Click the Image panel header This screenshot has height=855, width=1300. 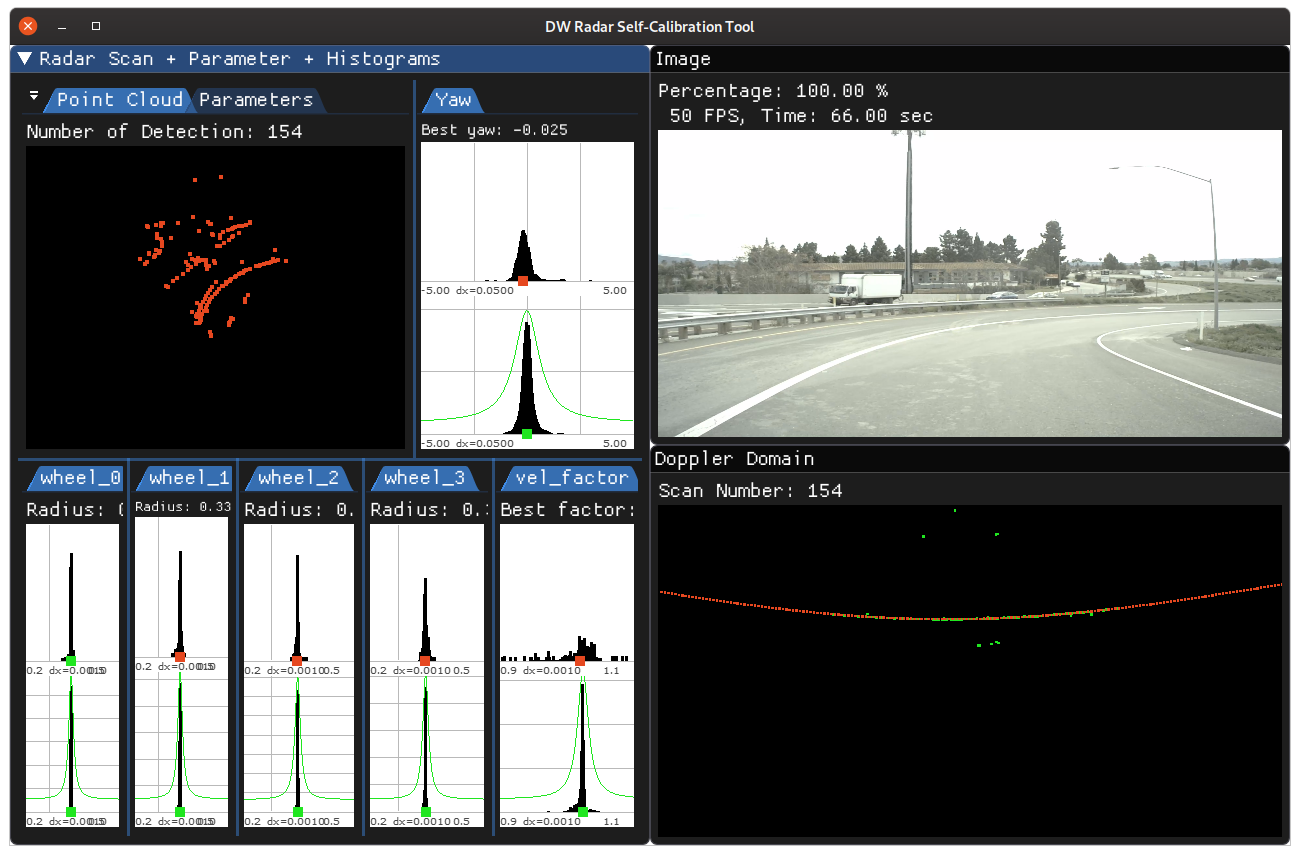tap(685, 59)
